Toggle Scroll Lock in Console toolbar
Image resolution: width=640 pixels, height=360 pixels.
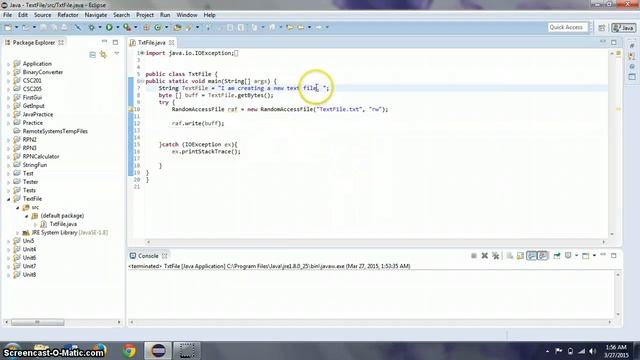[520, 256]
